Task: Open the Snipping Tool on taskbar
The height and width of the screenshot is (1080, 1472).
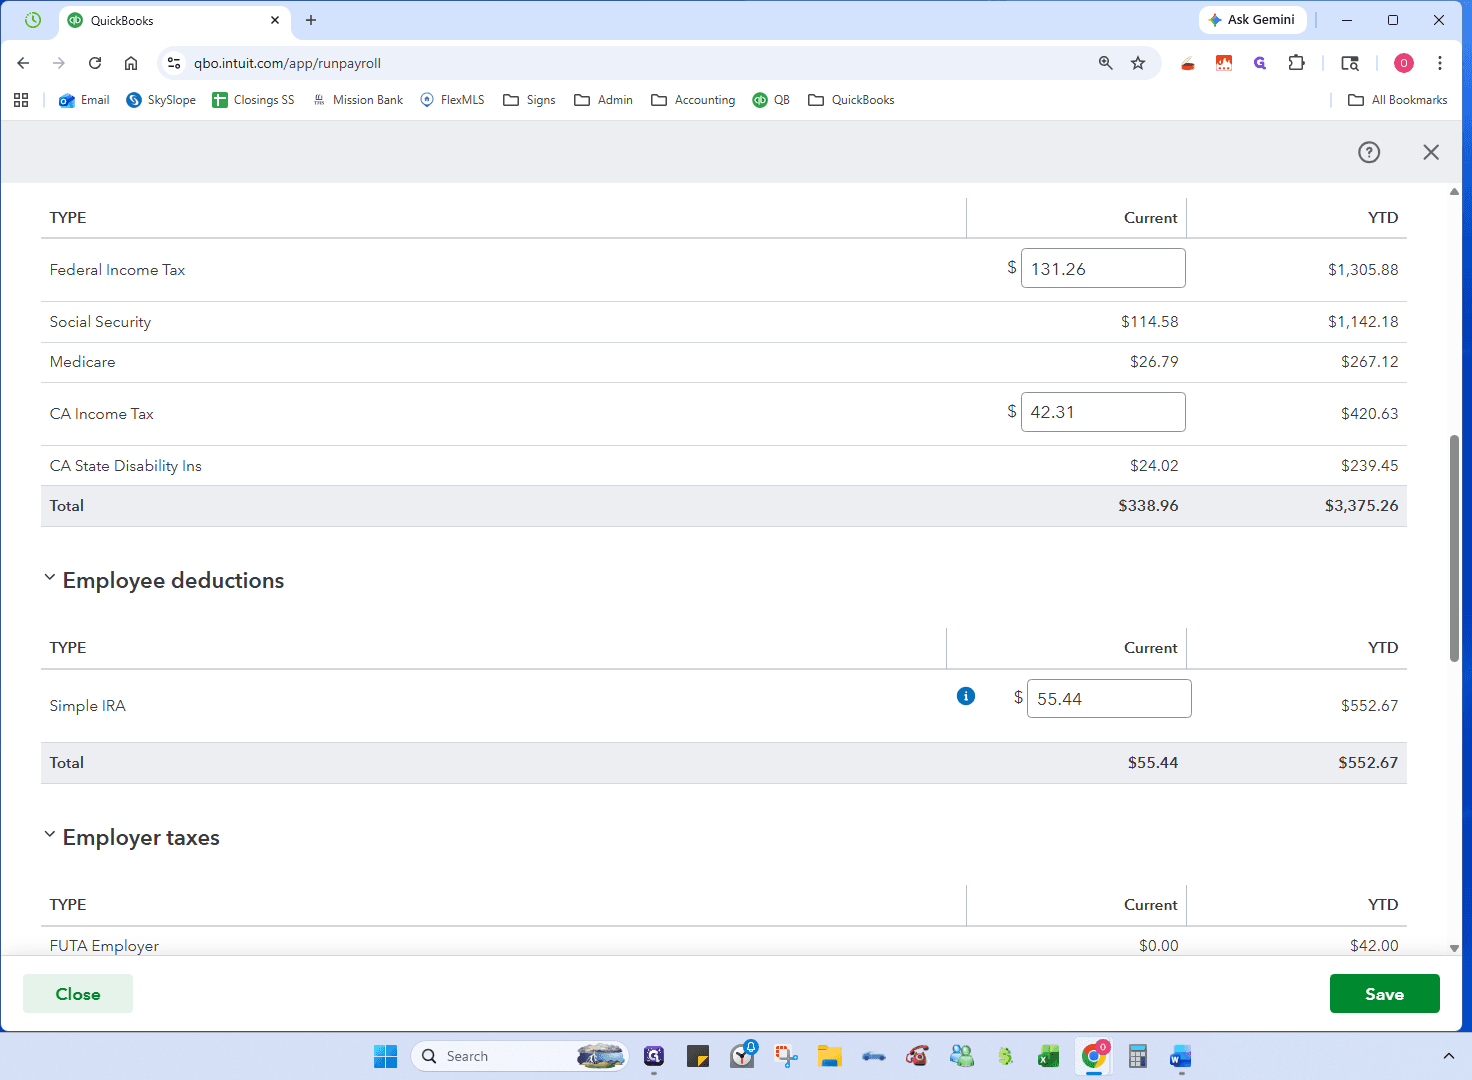Action: (786, 1056)
